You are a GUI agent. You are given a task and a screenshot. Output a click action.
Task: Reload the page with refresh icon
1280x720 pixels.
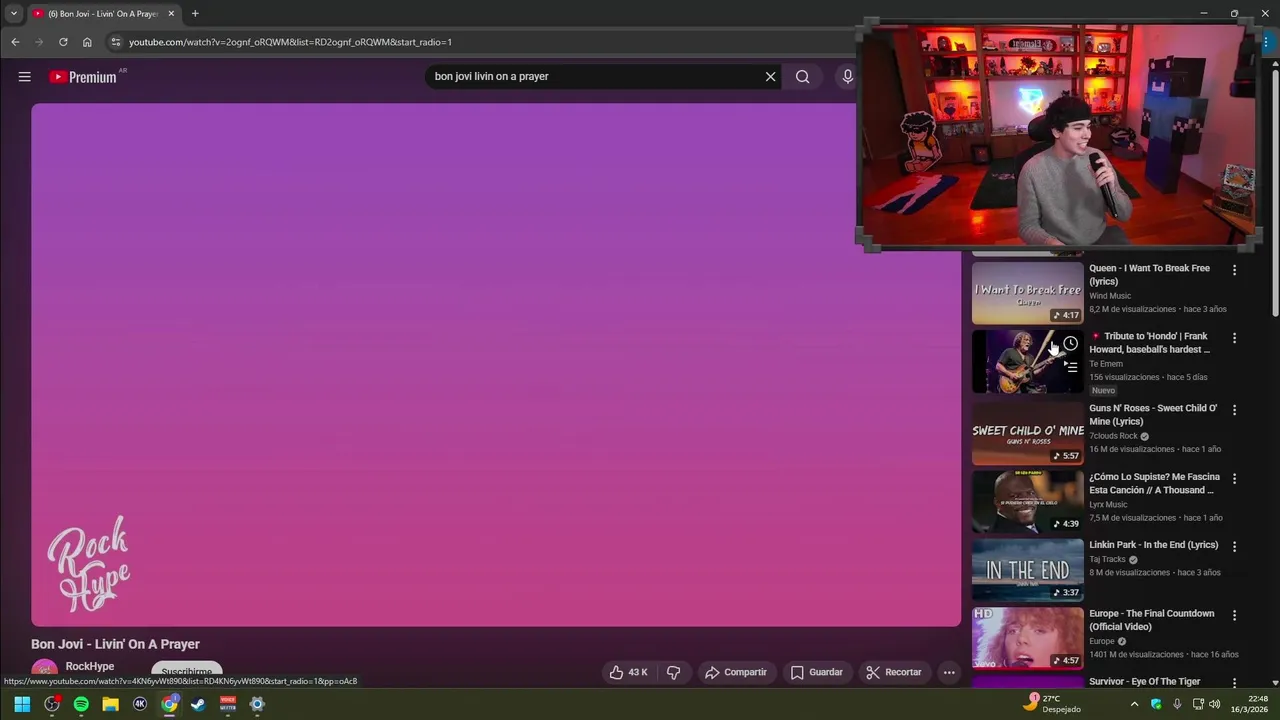pos(63,42)
